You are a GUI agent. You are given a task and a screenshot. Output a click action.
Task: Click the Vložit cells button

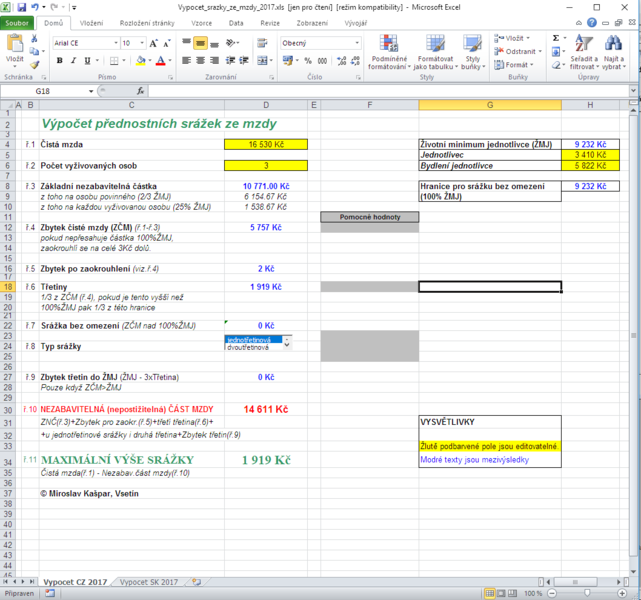click(512, 38)
